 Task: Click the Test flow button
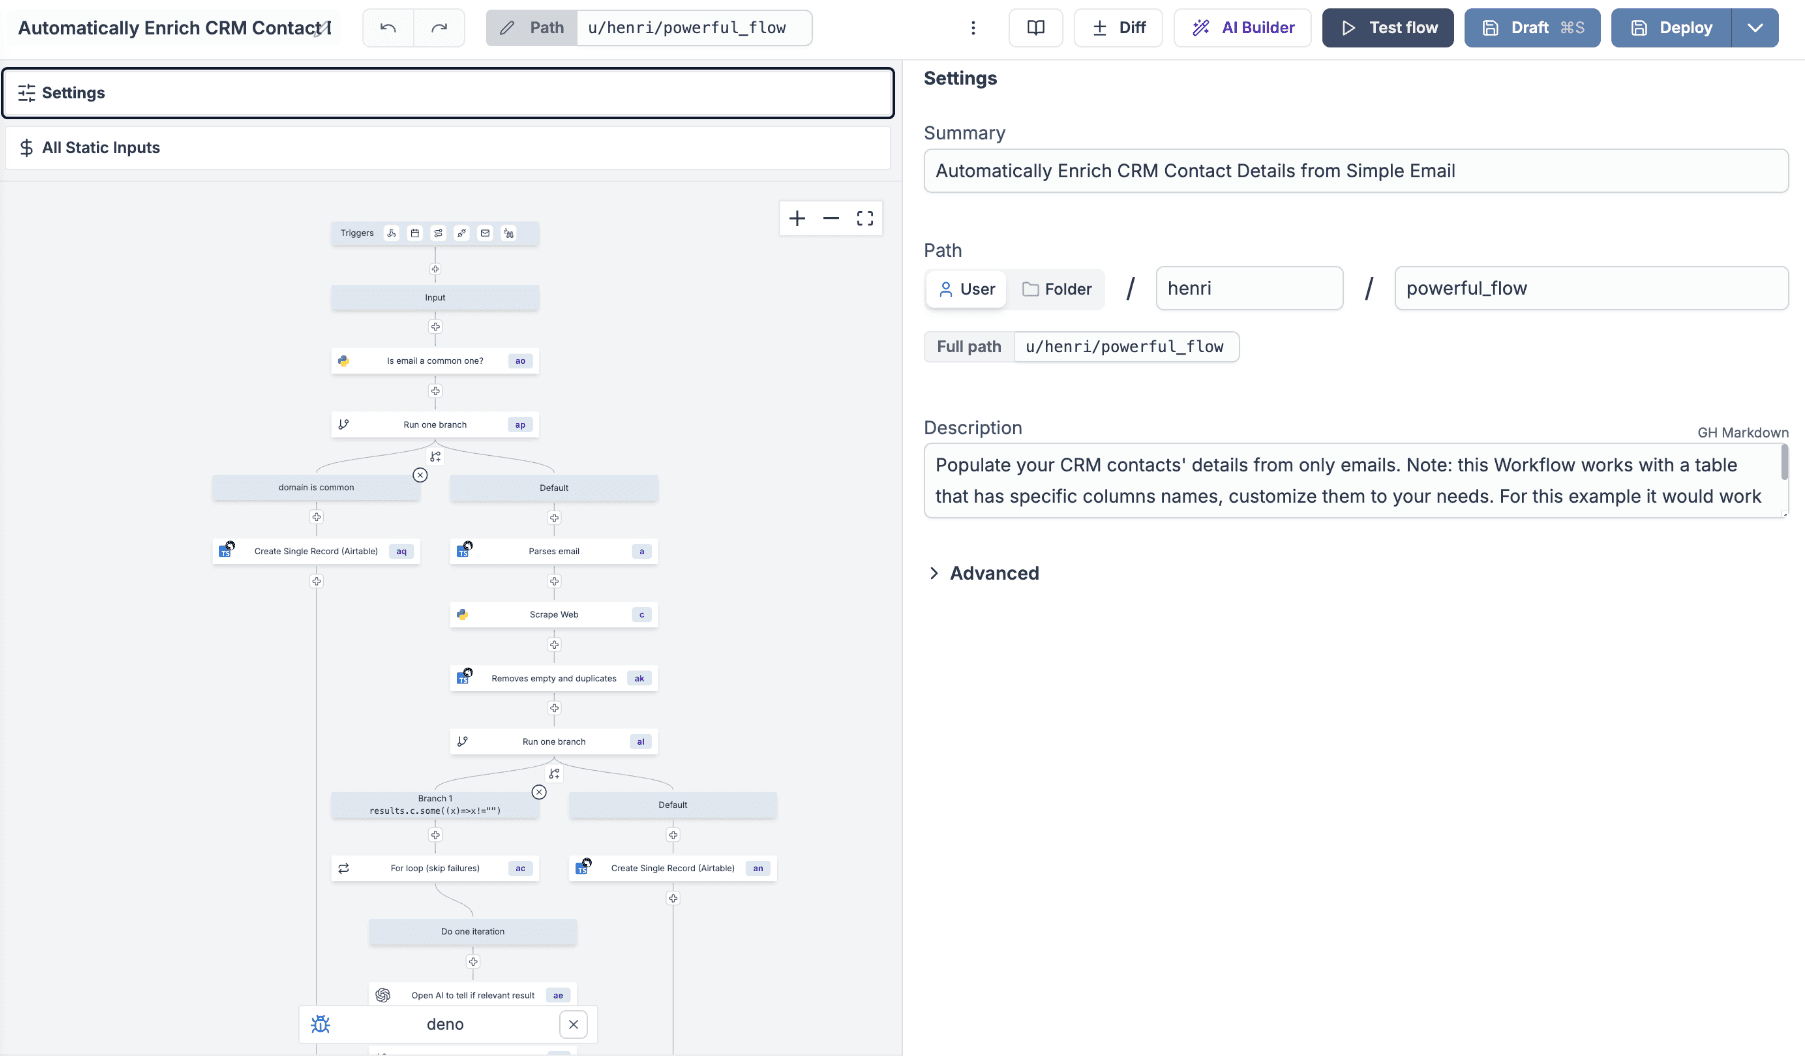pyautogui.click(x=1387, y=28)
